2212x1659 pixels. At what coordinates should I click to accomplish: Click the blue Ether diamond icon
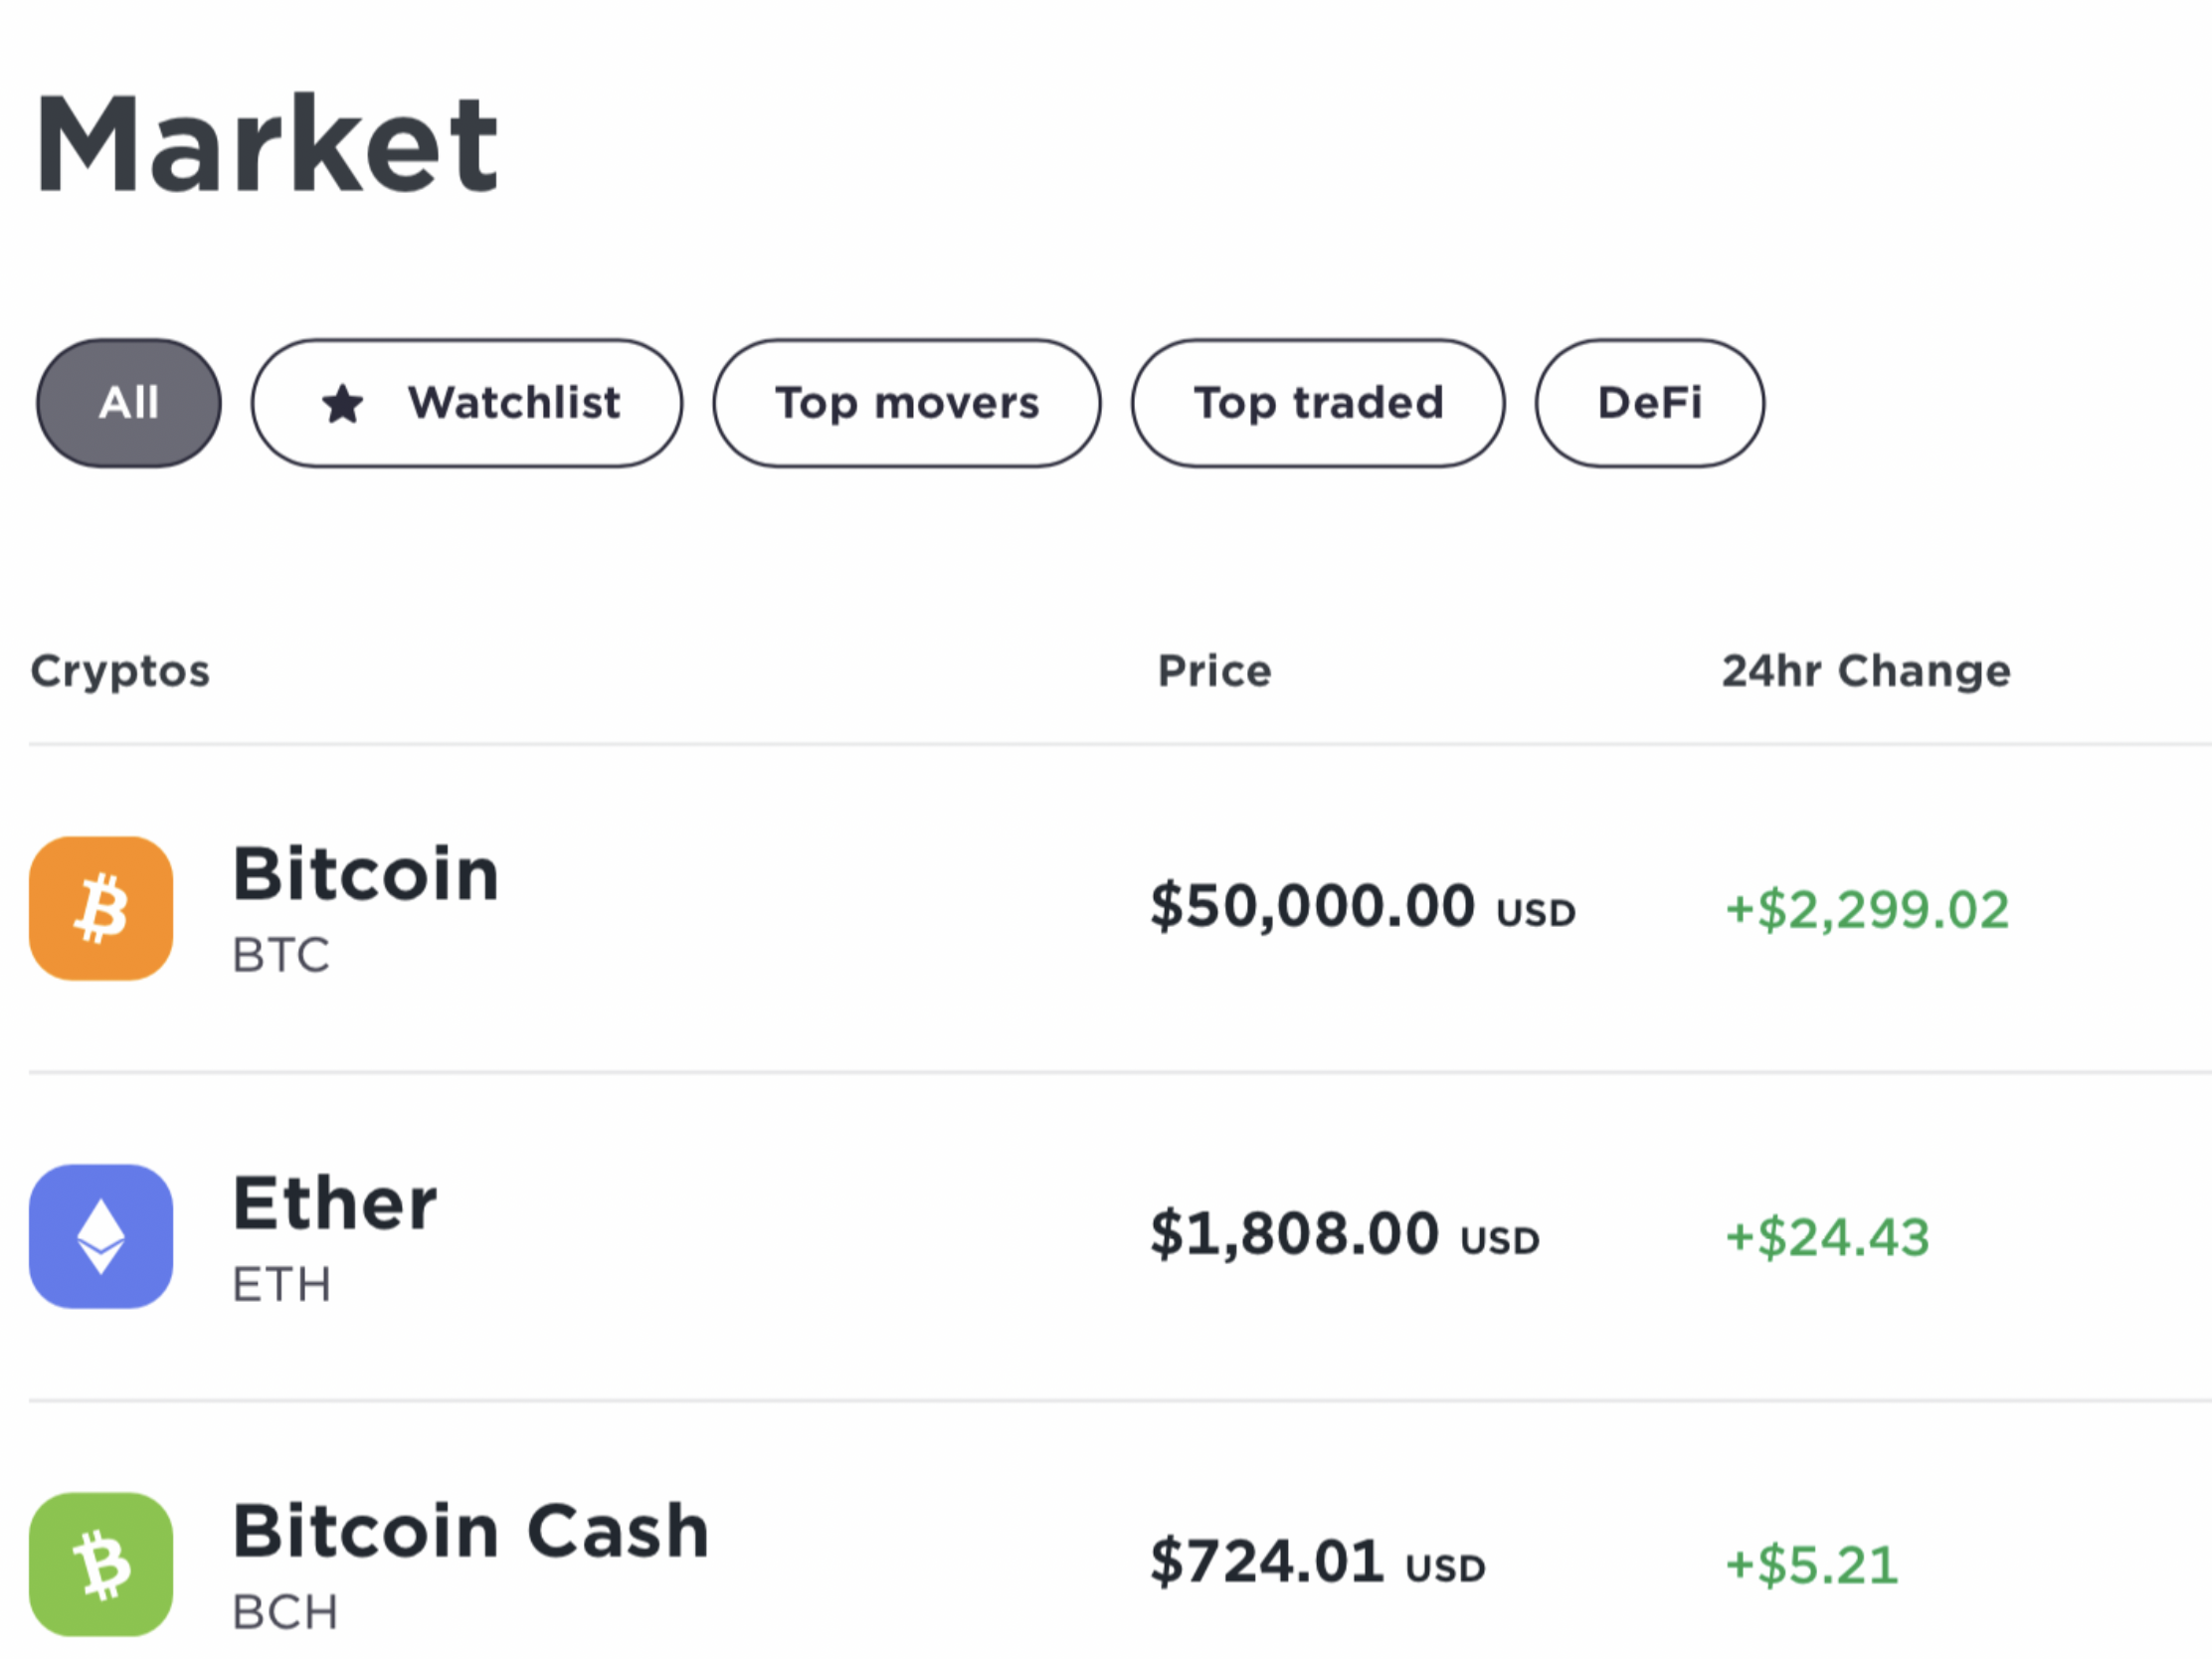101,1236
